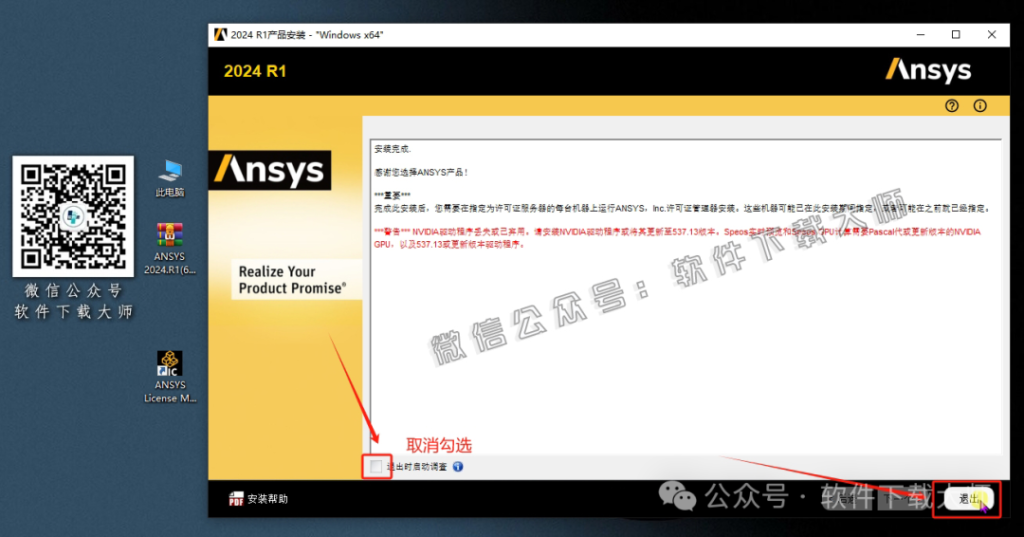Select the ANSYS License Manager desktop shortcut
1024x537 pixels.
click(170, 377)
